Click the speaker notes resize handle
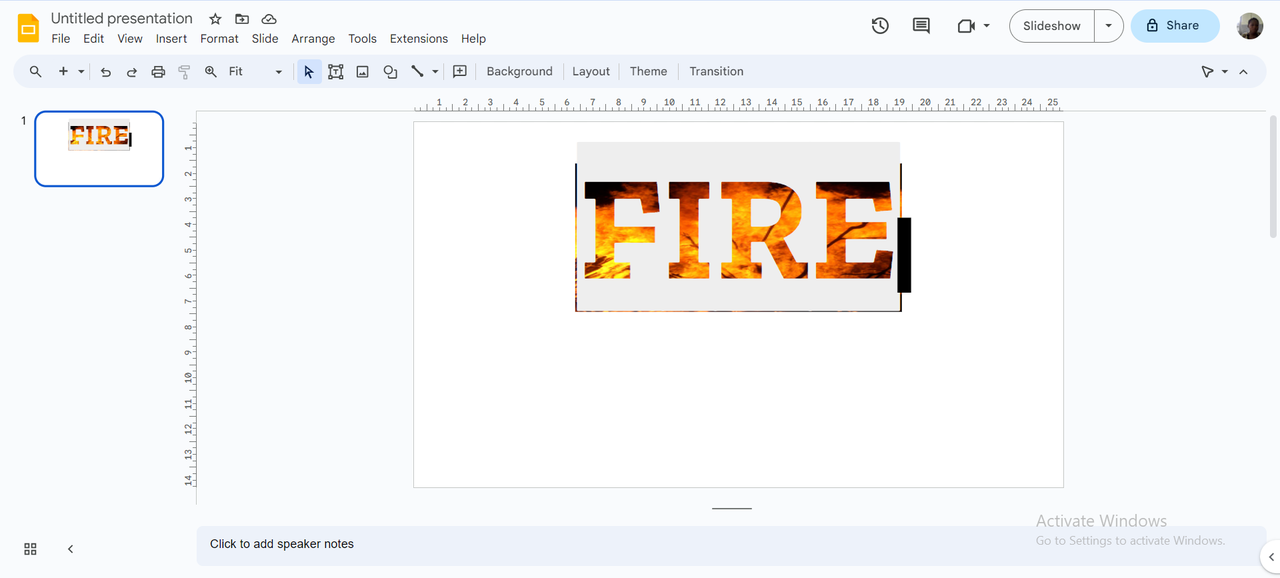Screen dimensions: 1280x578 click(x=732, y=509)
